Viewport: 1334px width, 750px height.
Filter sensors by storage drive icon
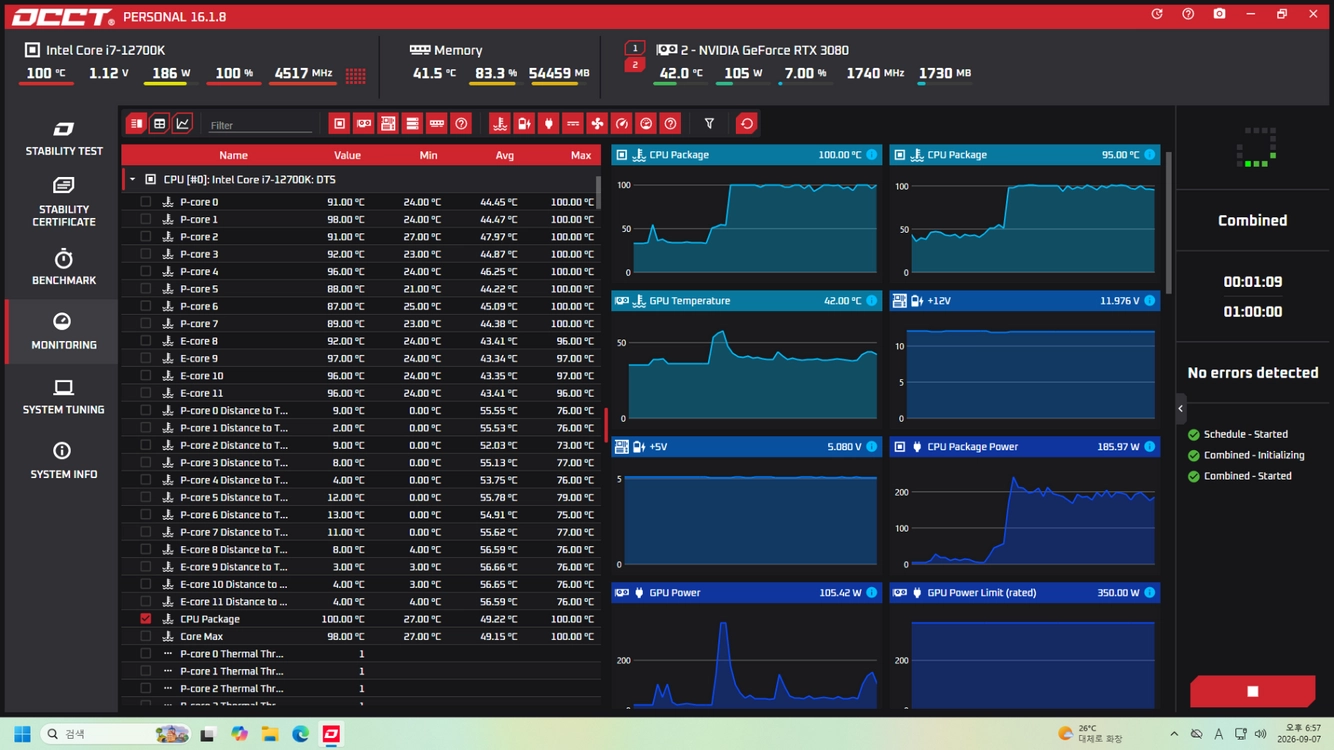[412, 124]
